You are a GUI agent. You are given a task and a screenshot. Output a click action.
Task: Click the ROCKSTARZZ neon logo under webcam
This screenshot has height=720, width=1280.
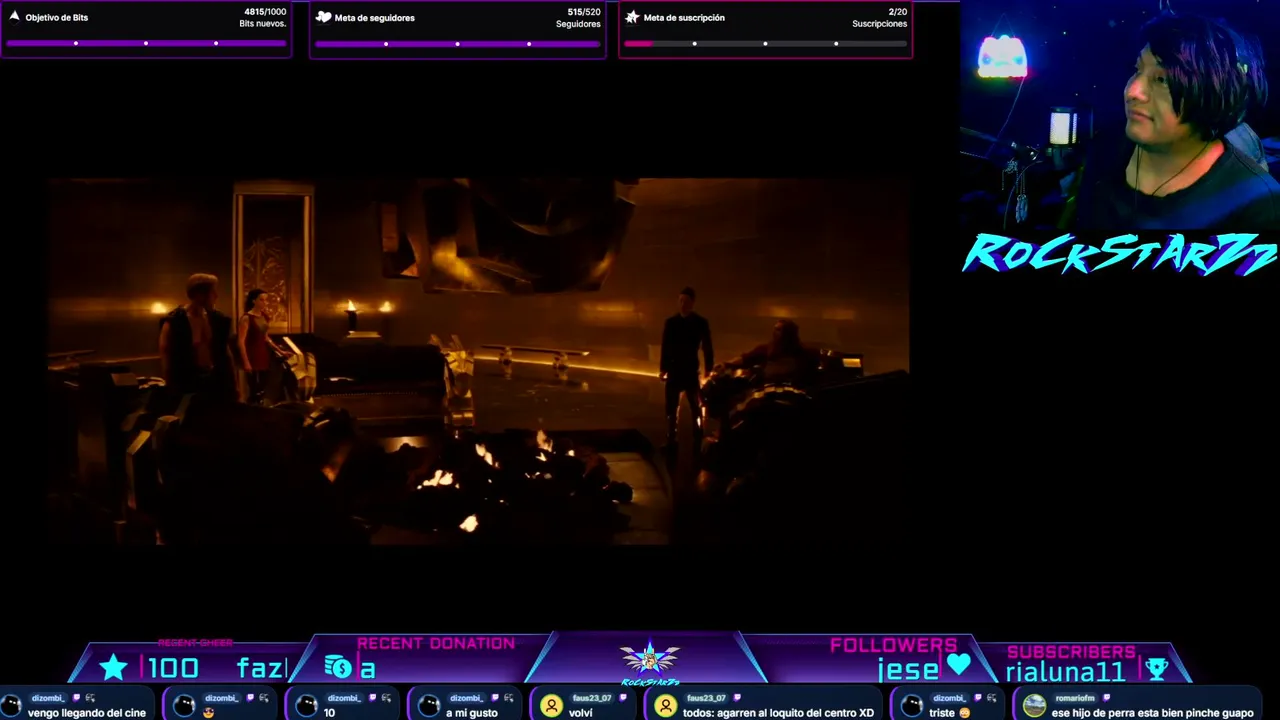[x=1120, y=253]
